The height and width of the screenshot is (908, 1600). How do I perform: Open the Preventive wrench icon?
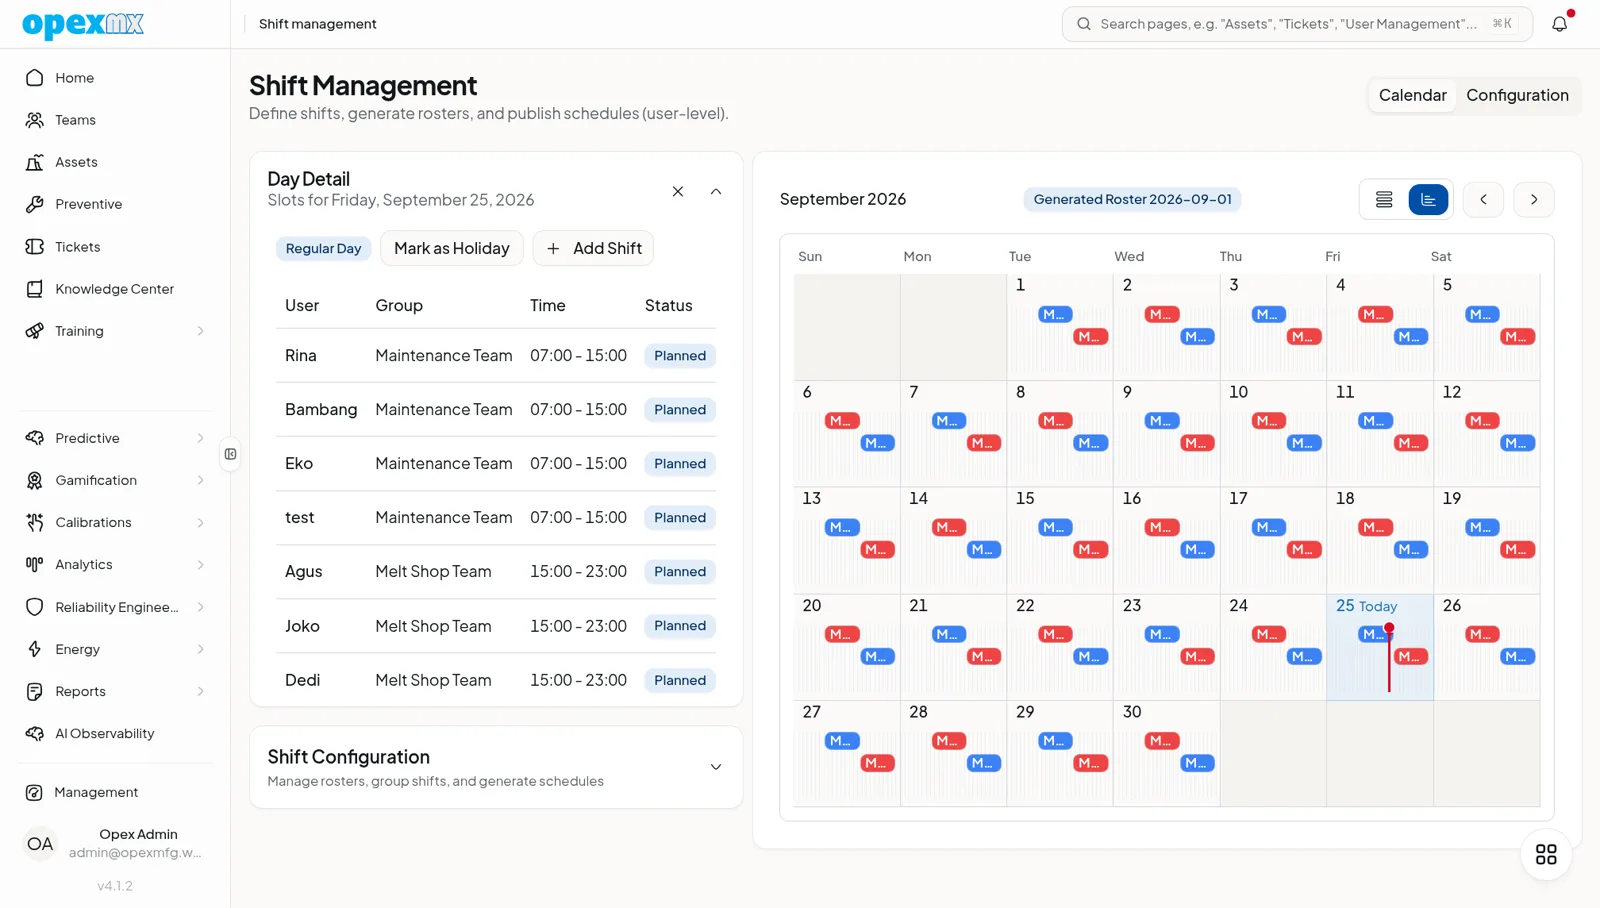[35, 204]
